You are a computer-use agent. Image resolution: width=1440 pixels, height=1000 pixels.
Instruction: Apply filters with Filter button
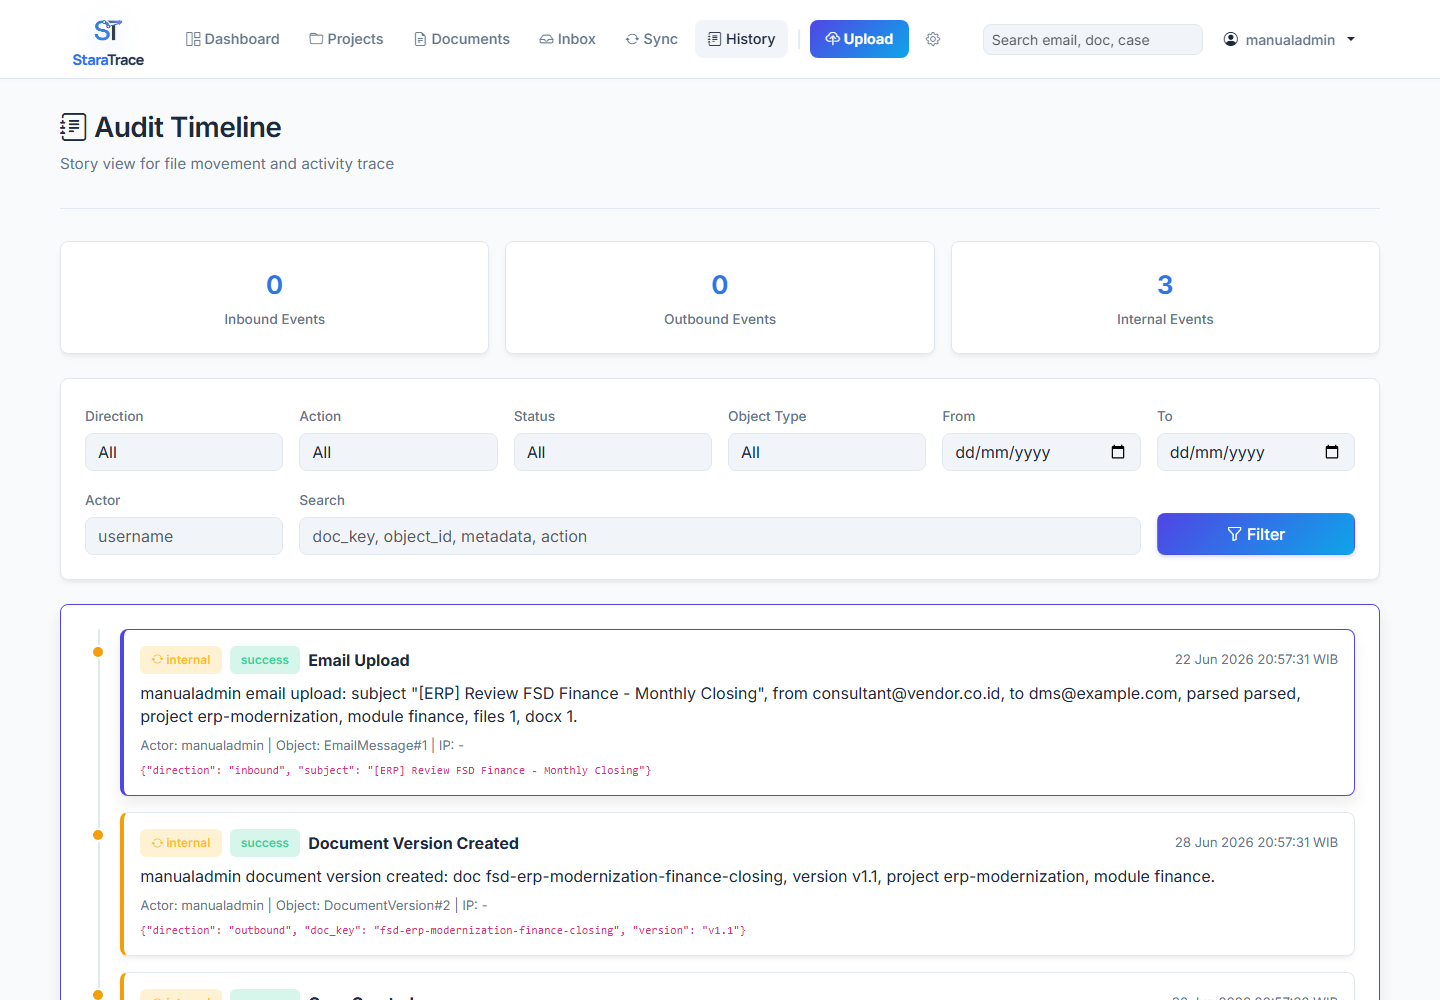coord(1256,534)
